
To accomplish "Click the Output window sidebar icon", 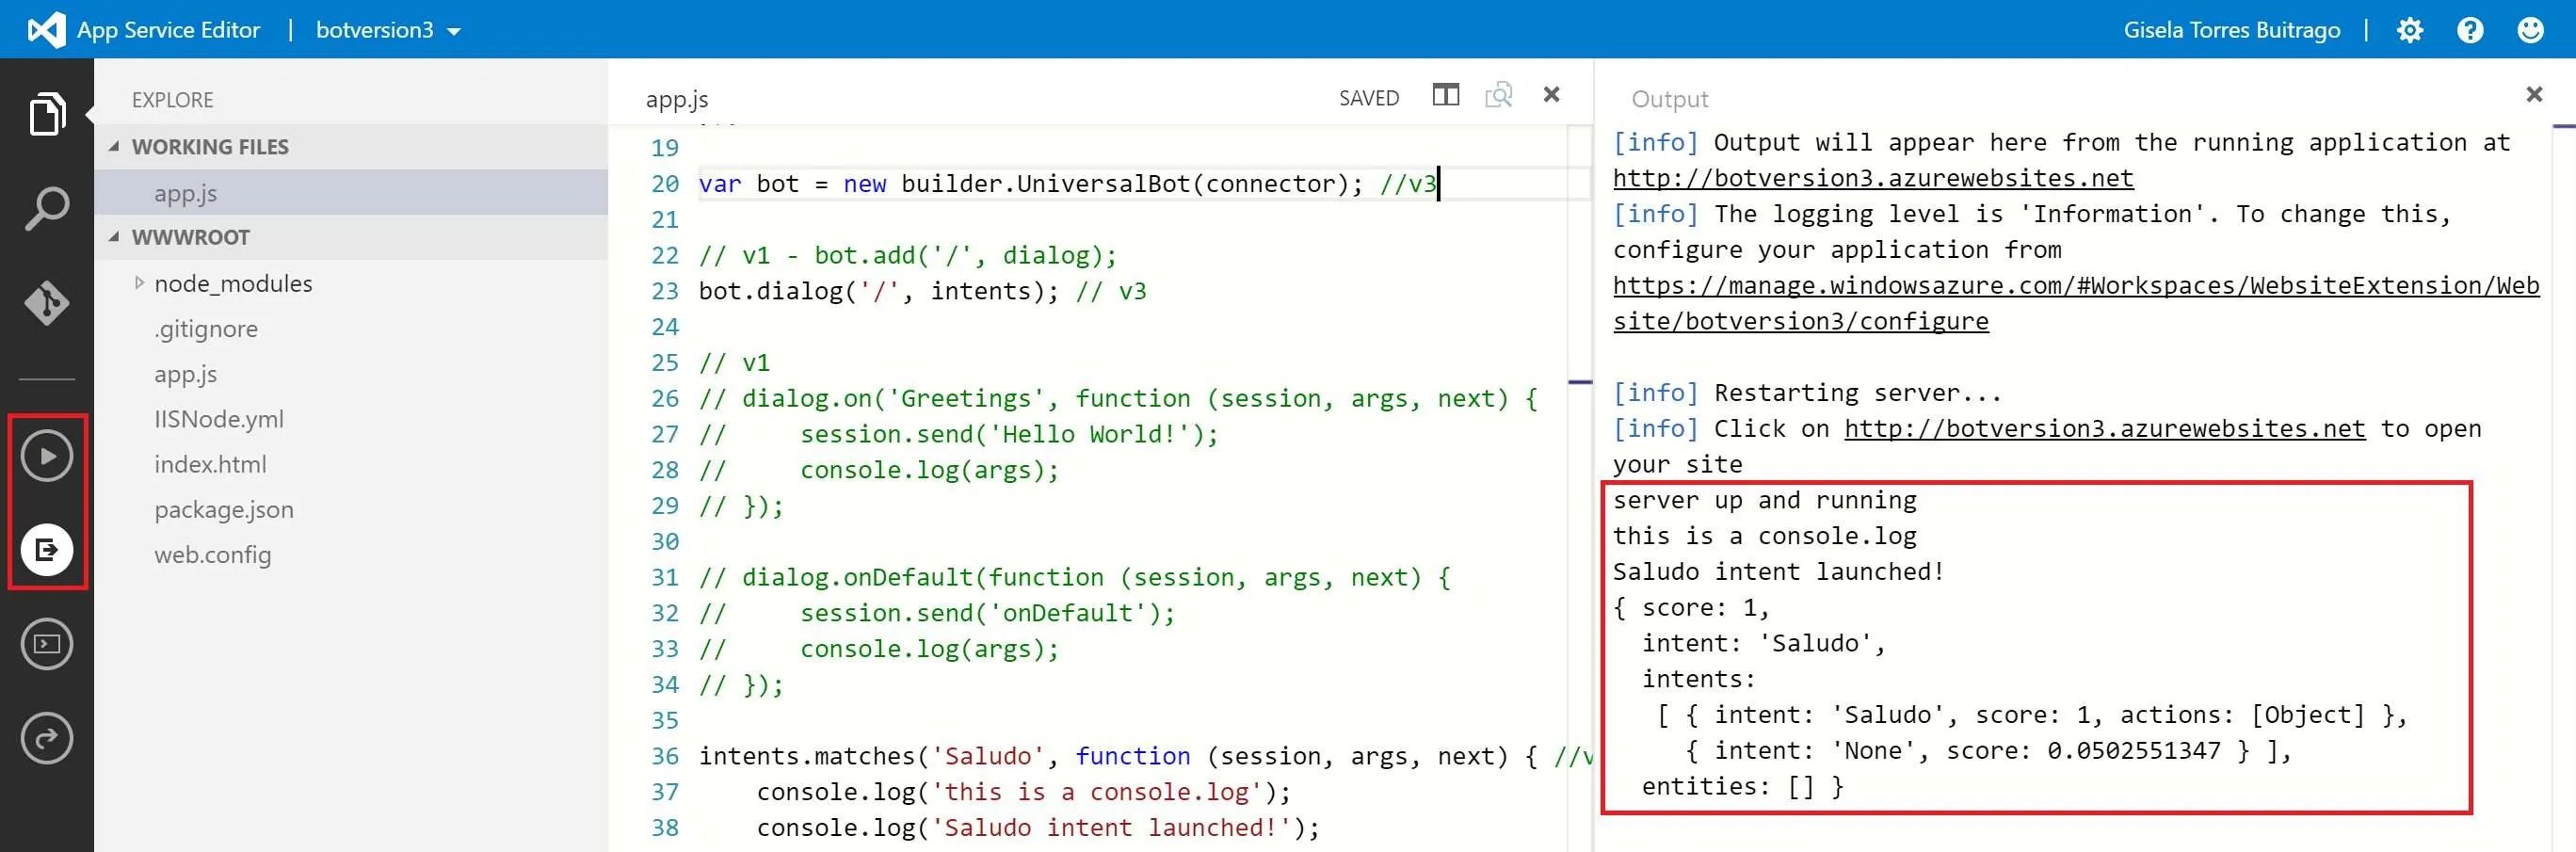I will (x=47, y=550).
